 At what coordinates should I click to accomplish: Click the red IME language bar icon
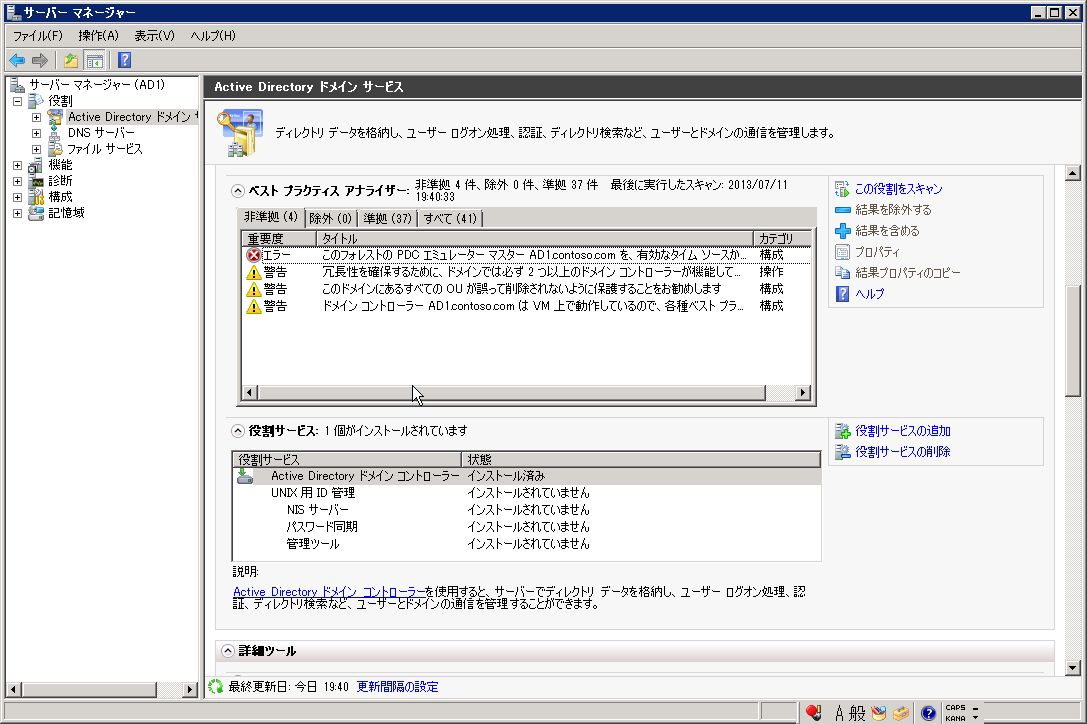(x=813, y=712)
